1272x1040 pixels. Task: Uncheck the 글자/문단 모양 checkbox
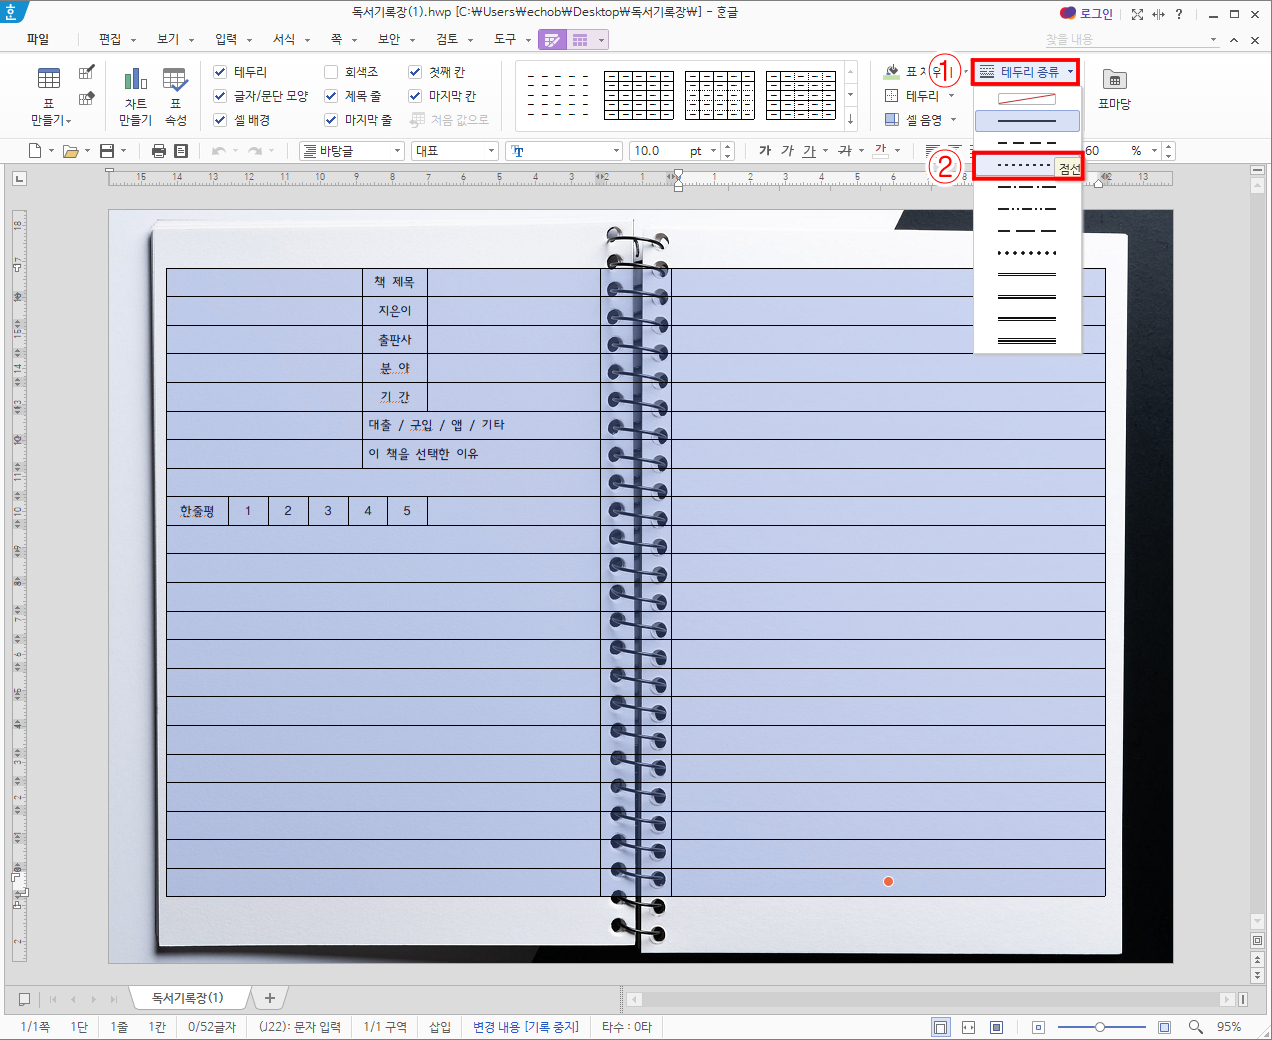[x=220, y=96]
